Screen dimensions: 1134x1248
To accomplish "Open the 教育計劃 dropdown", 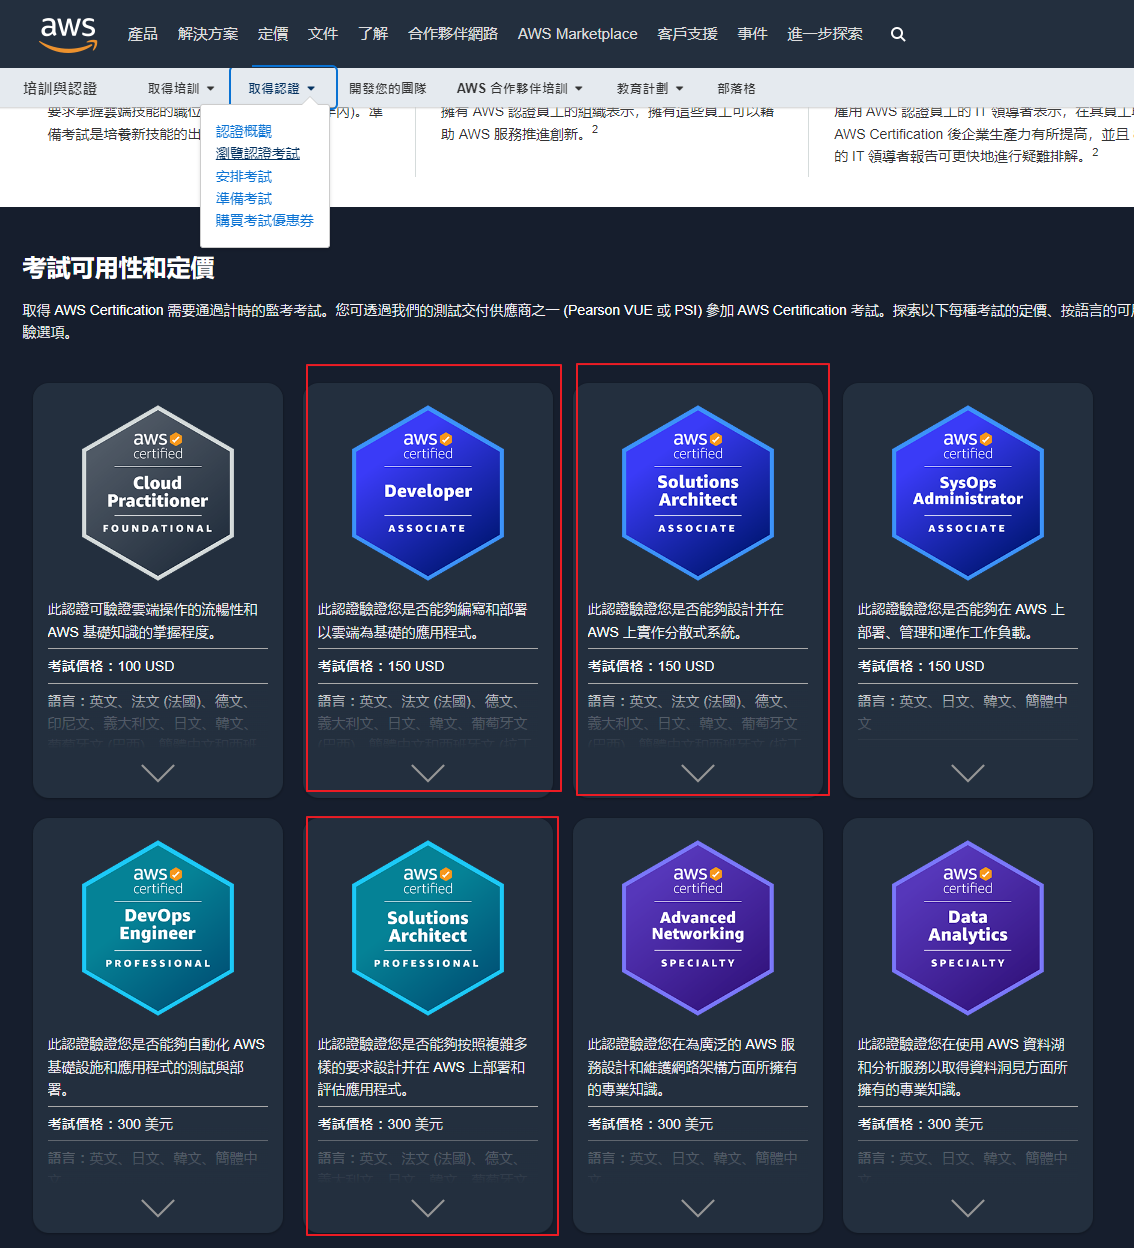I will 650,88.
